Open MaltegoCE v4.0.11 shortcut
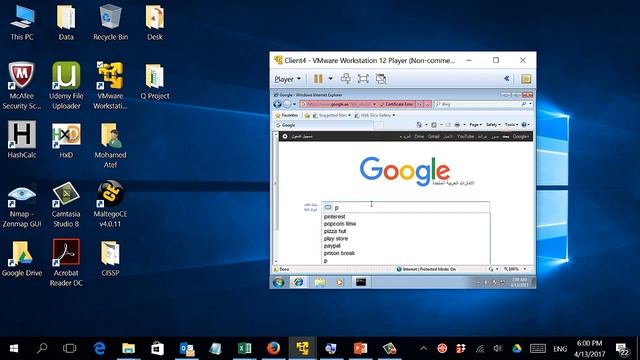Viewport: 640px width, 360px height. point(110,204)
